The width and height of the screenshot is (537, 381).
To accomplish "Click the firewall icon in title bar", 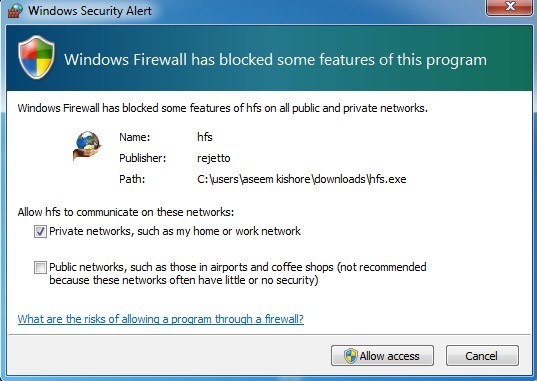I will click(15, 11).
